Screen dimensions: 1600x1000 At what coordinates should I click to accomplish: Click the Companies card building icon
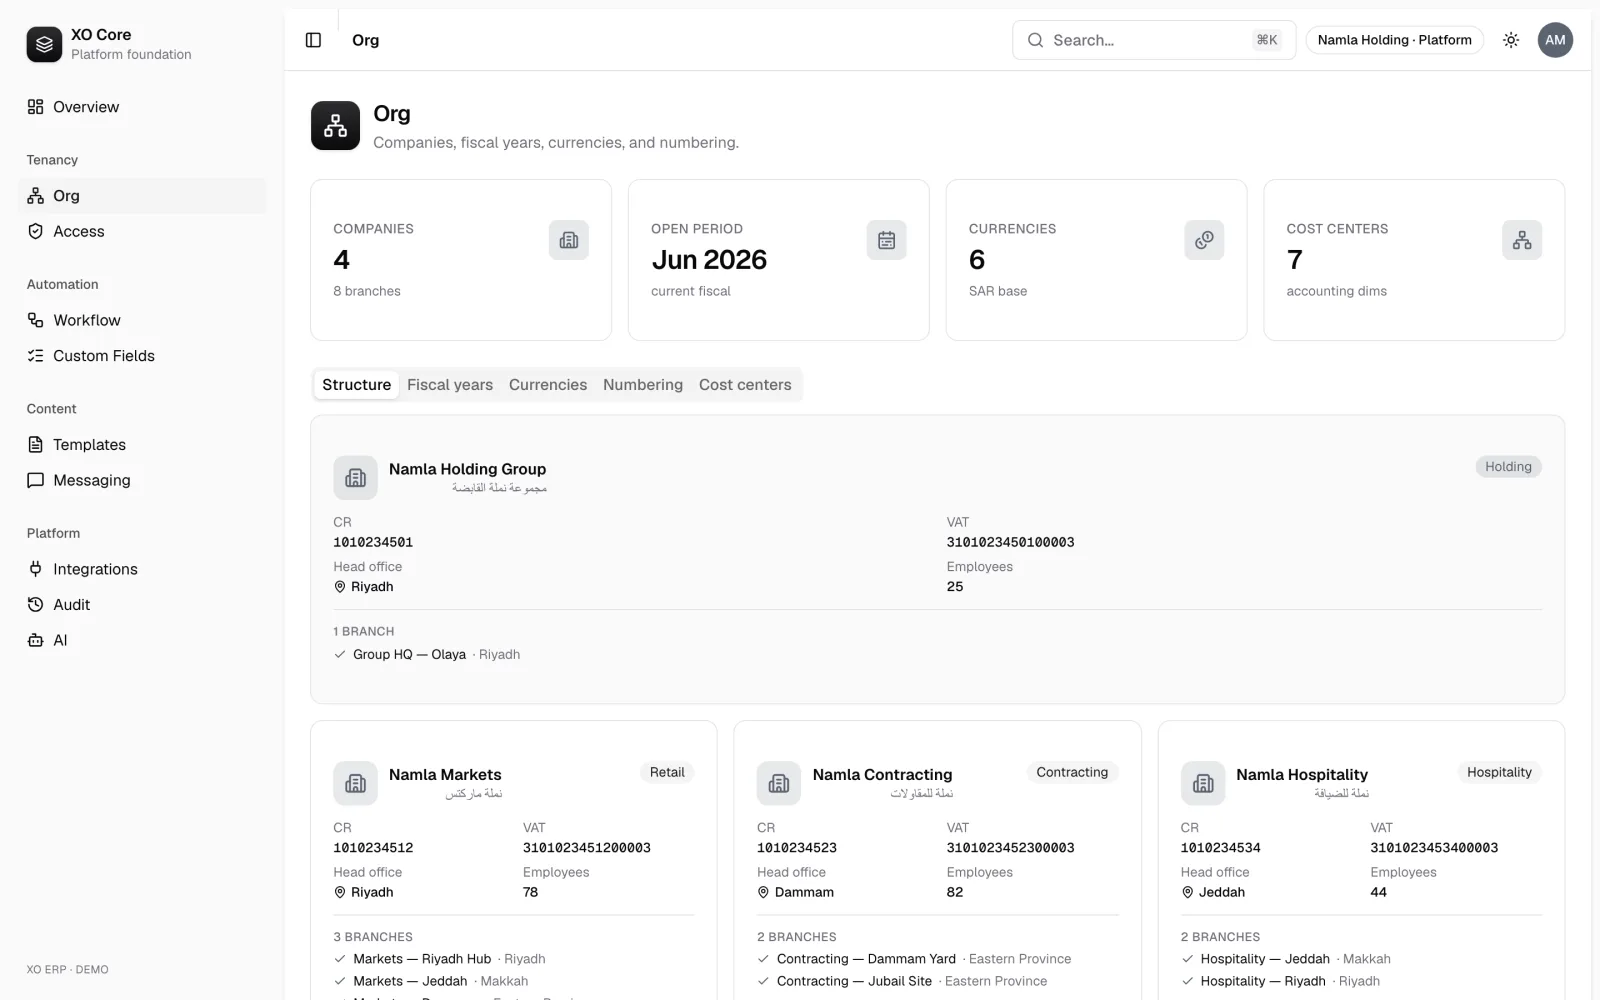(x=569, y=240)
